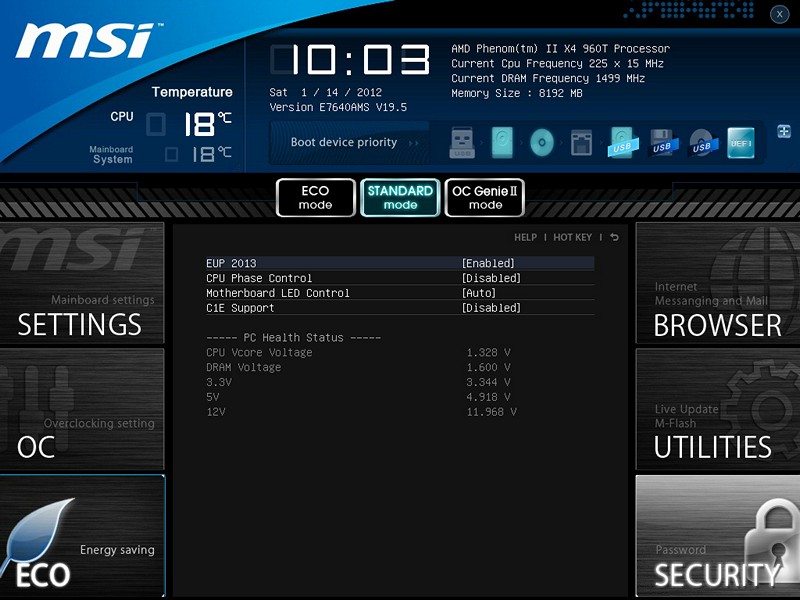Click the 5V reading 4.918 V

(x=488, y=397)
